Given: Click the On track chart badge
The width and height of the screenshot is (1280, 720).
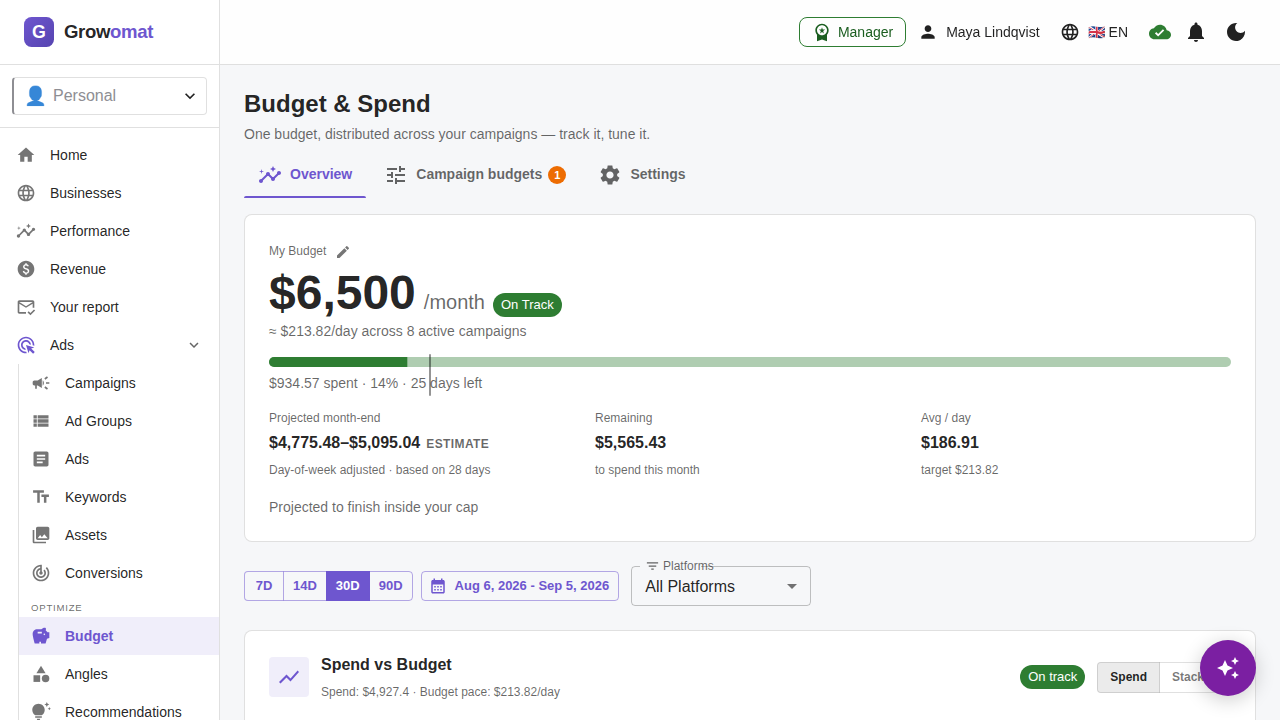Looking at the screenshot, I should click(1052, 677).
